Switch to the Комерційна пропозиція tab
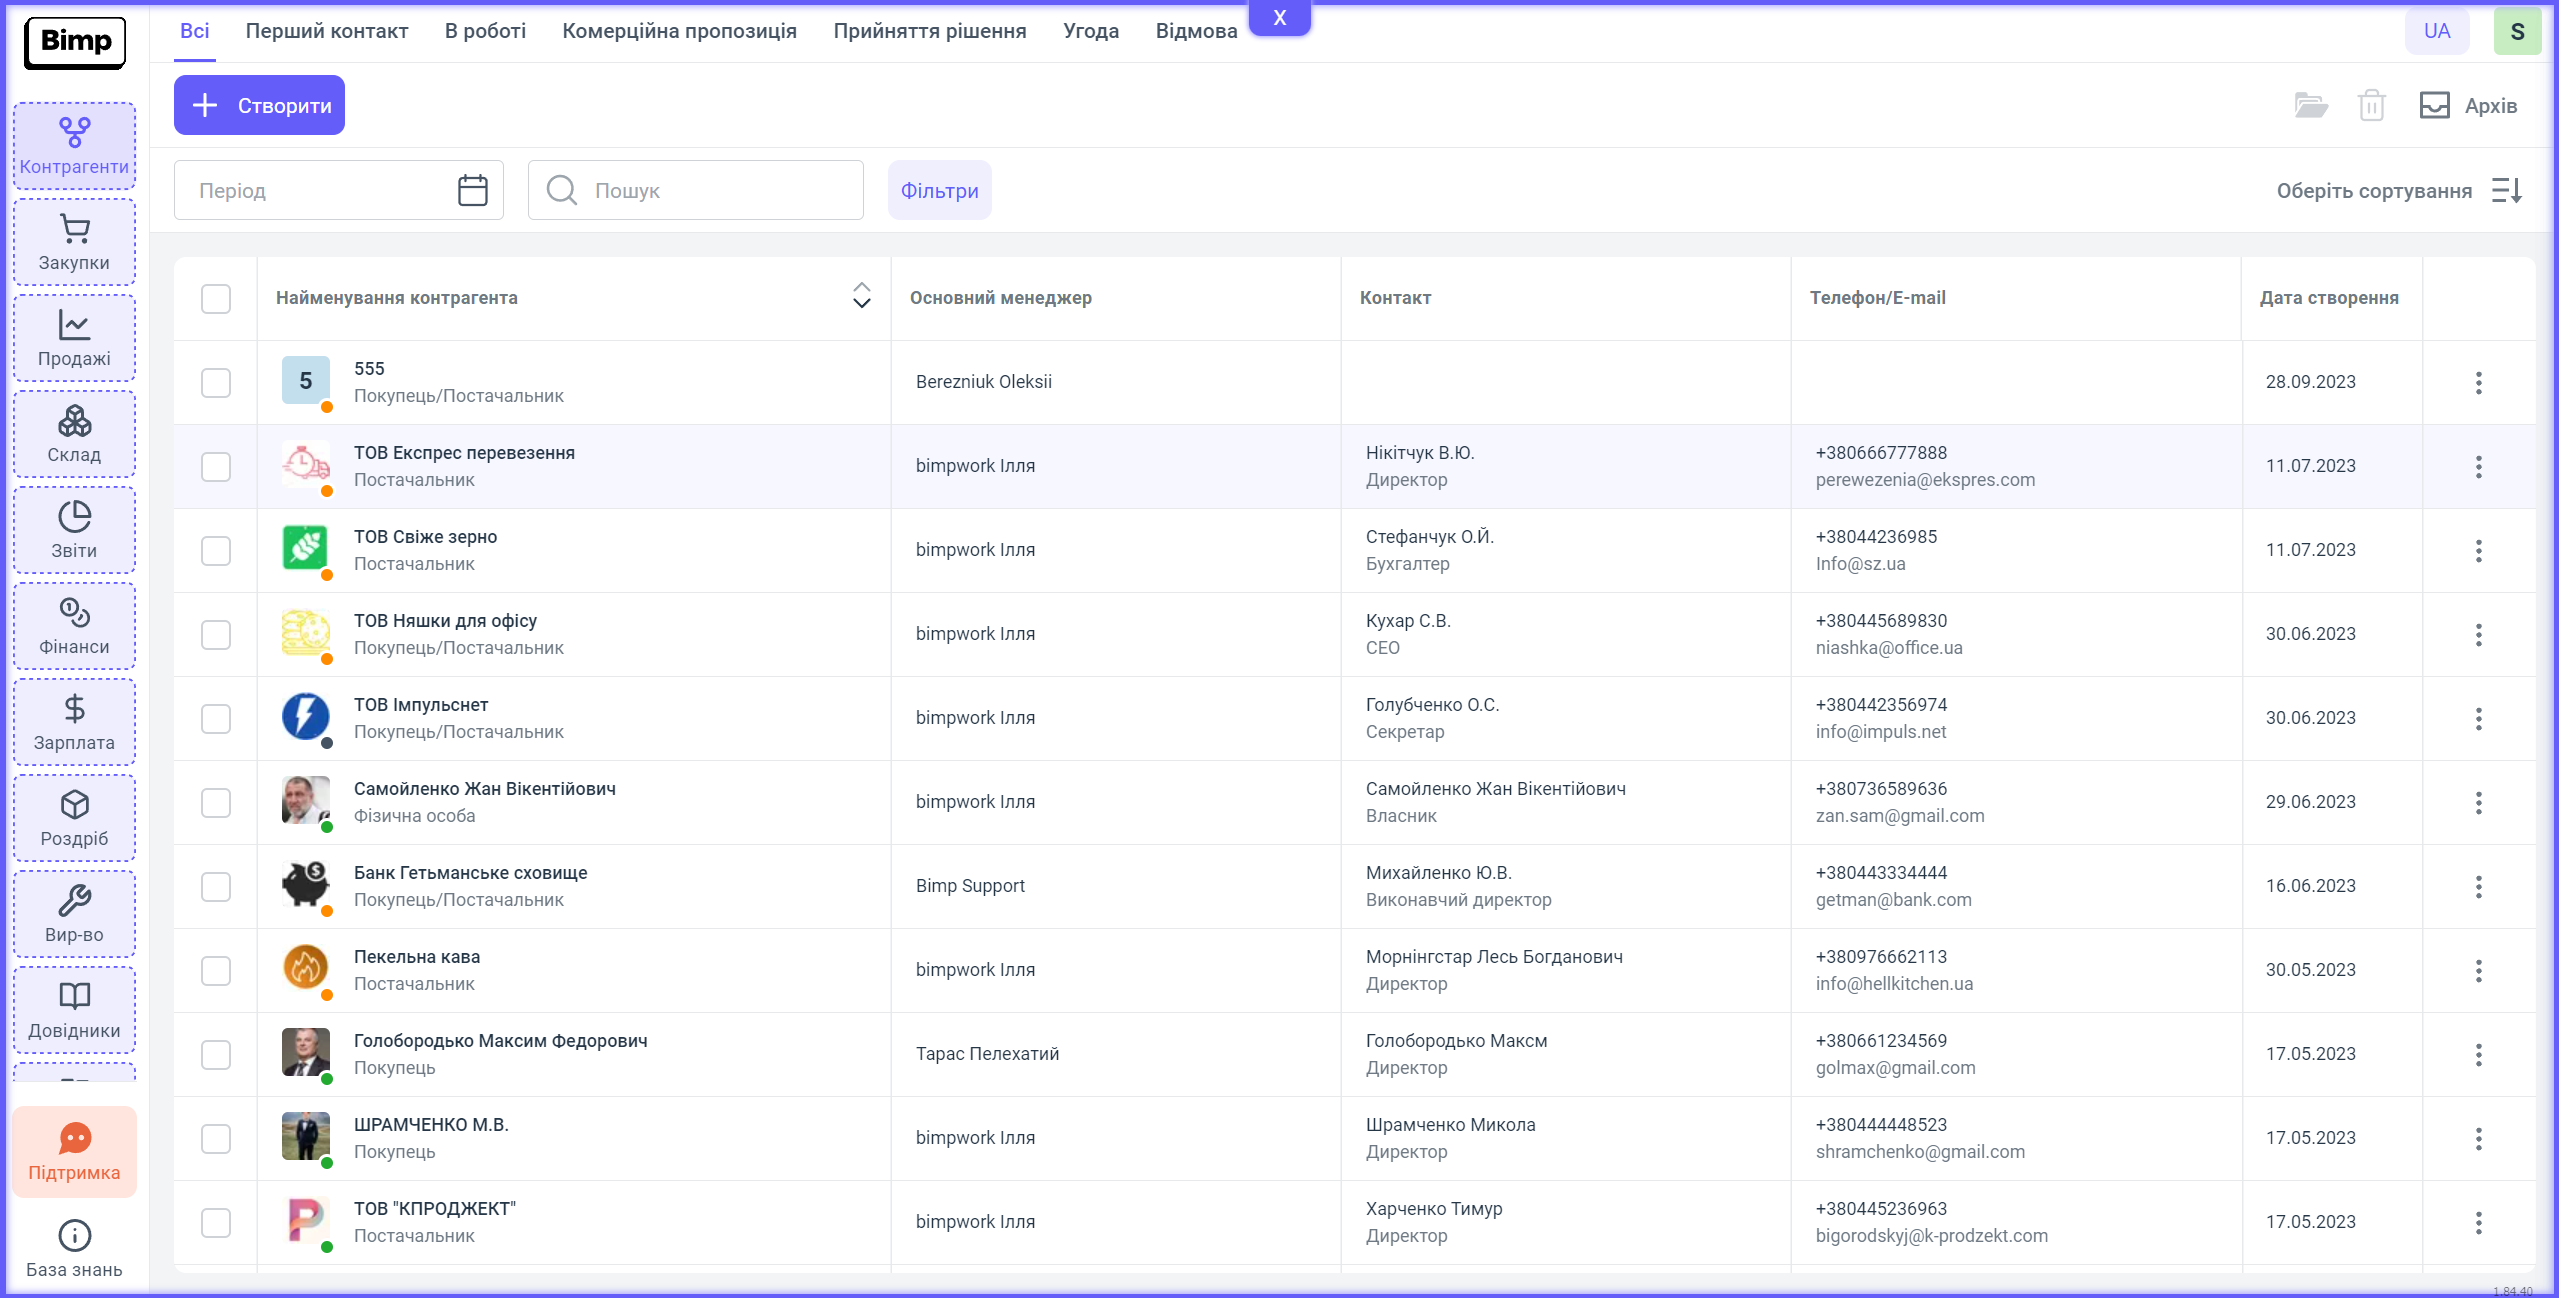The width and height of the screenshot is (2559, 1298). pyautogui.click(x=679, y=31)
